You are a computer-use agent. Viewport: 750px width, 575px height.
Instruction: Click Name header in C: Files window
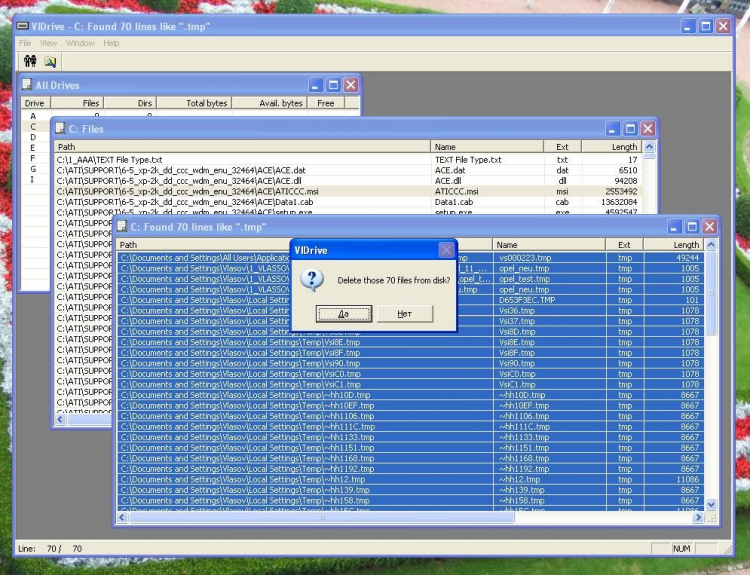pyautogui.click(x=487, y=147)
